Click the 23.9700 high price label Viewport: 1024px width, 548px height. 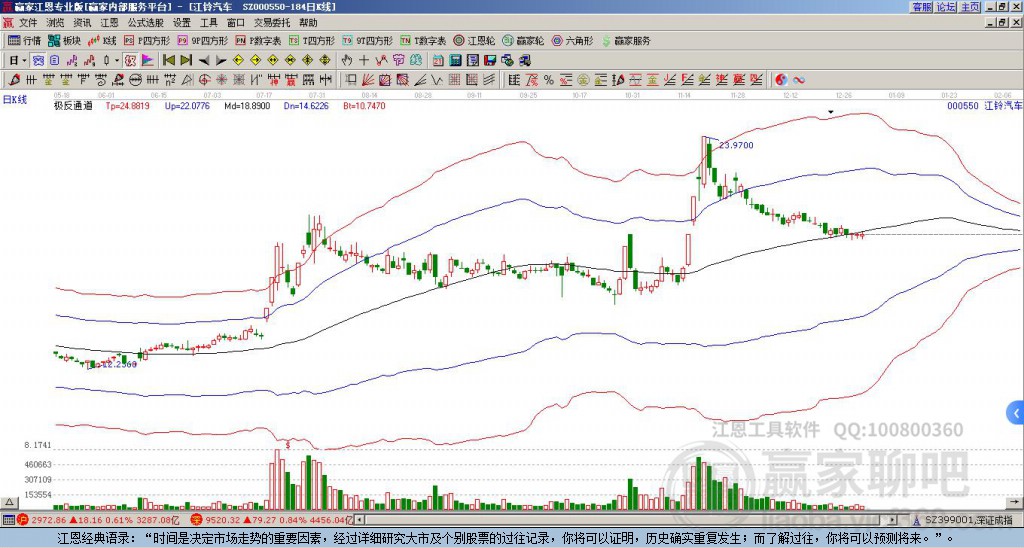(x=736, y=146)
